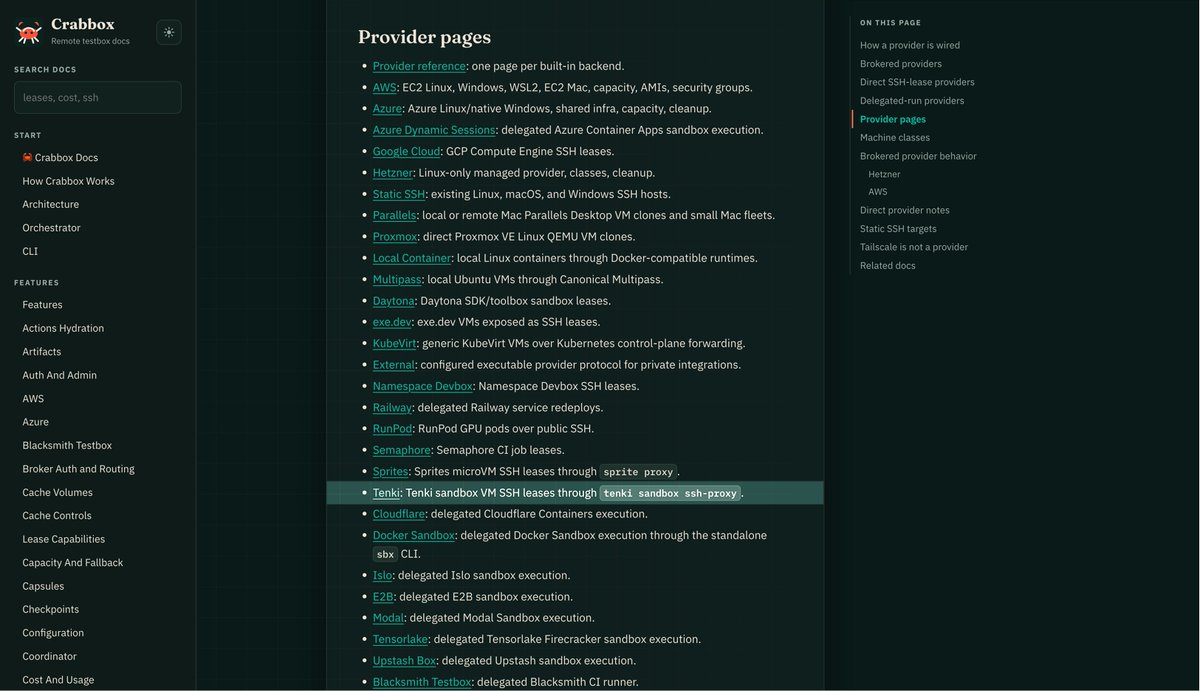Open Actions Hydration in sidebar
This screenshot has height=691, width=1200.
click(x=63, y=328)
